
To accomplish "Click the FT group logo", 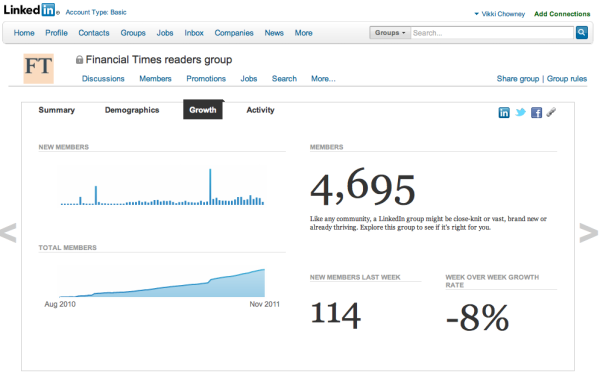I will [x=38, y=68].
